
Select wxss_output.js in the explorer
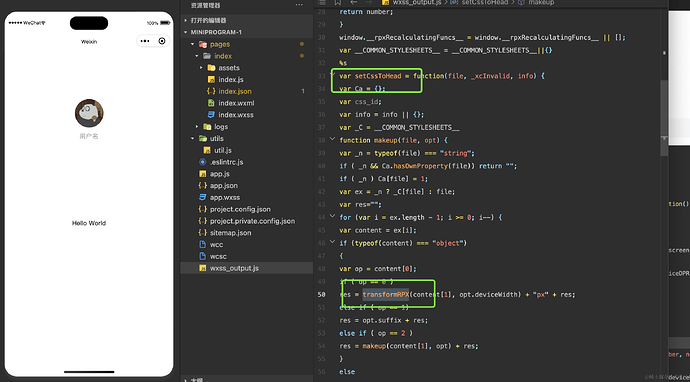pos(234,268)
